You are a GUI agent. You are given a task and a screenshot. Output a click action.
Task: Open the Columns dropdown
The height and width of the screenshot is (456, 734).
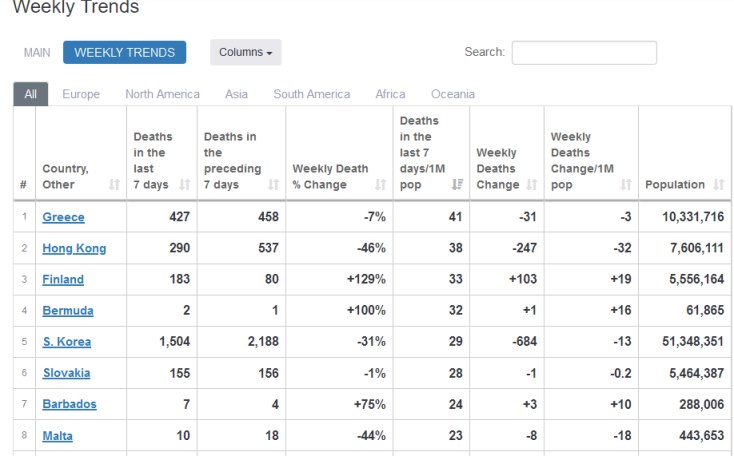pyautogui.click(x=245, y=52)
